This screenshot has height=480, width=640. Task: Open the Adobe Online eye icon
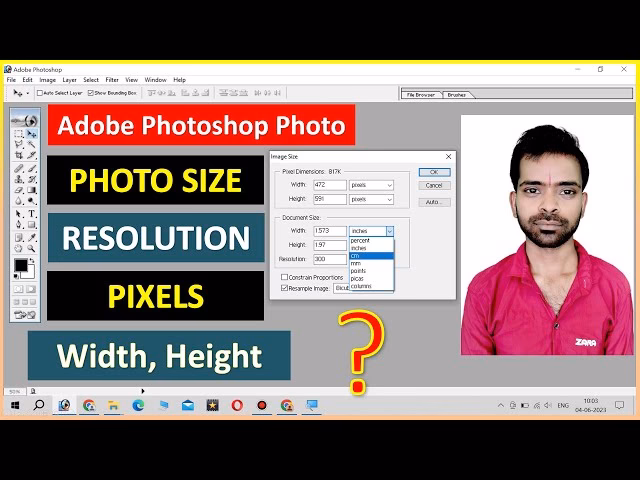tap(25, 120)
